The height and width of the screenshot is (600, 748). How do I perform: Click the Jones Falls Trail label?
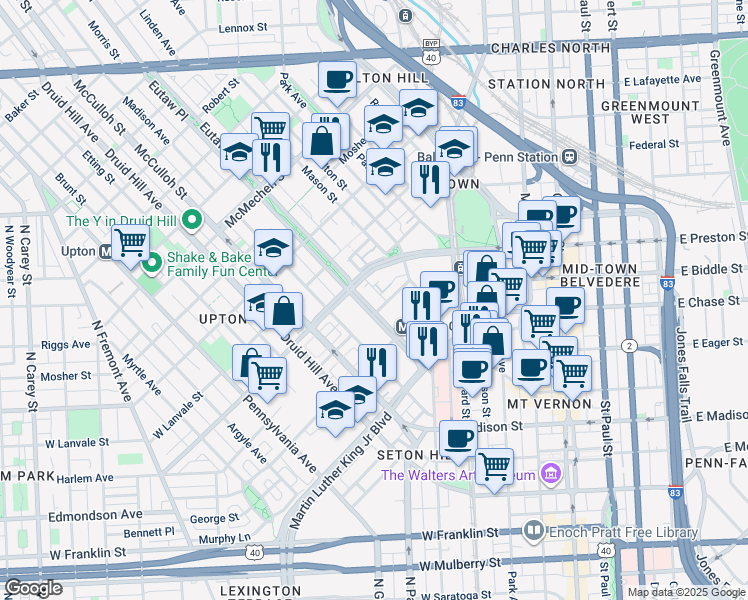point(683,375)
